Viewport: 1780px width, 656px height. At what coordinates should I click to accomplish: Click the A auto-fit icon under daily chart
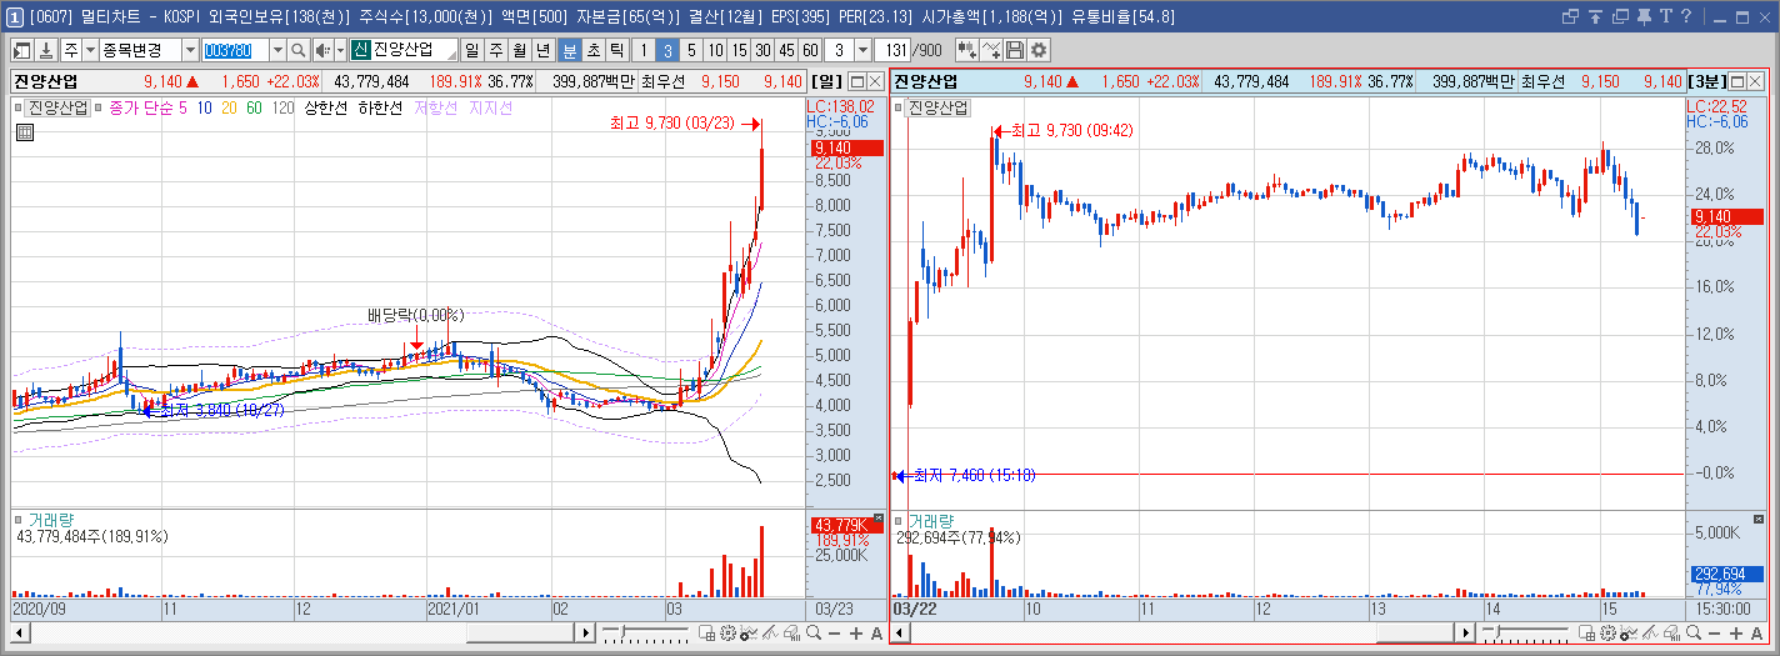tap(877, 633)
